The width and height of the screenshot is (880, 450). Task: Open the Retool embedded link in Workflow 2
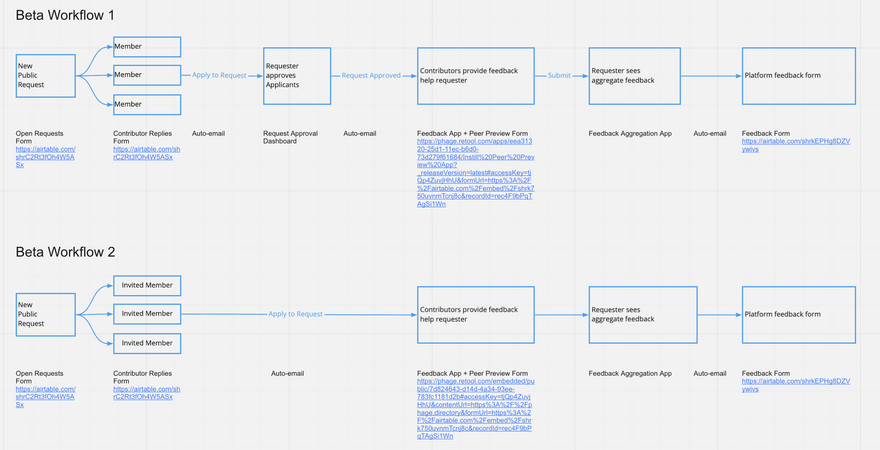pos(475,408)
